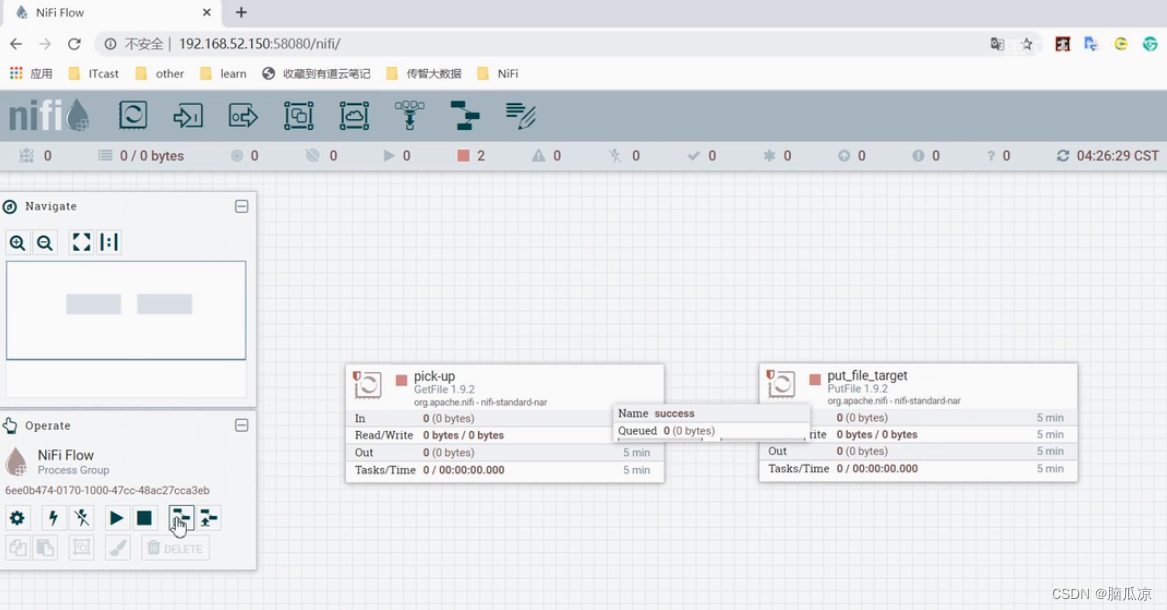Go back in browser history
Image resolution: width=1167 pixels, height=610 pixels.
tap(16, 44)
